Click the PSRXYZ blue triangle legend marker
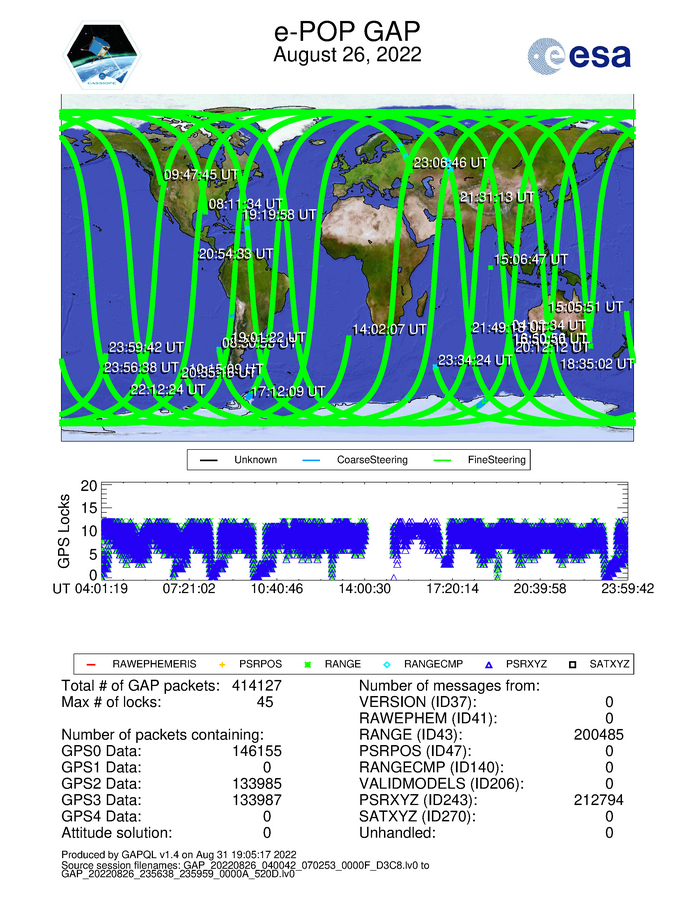This screenshot has height=899, width=695. tap(490, 664)
